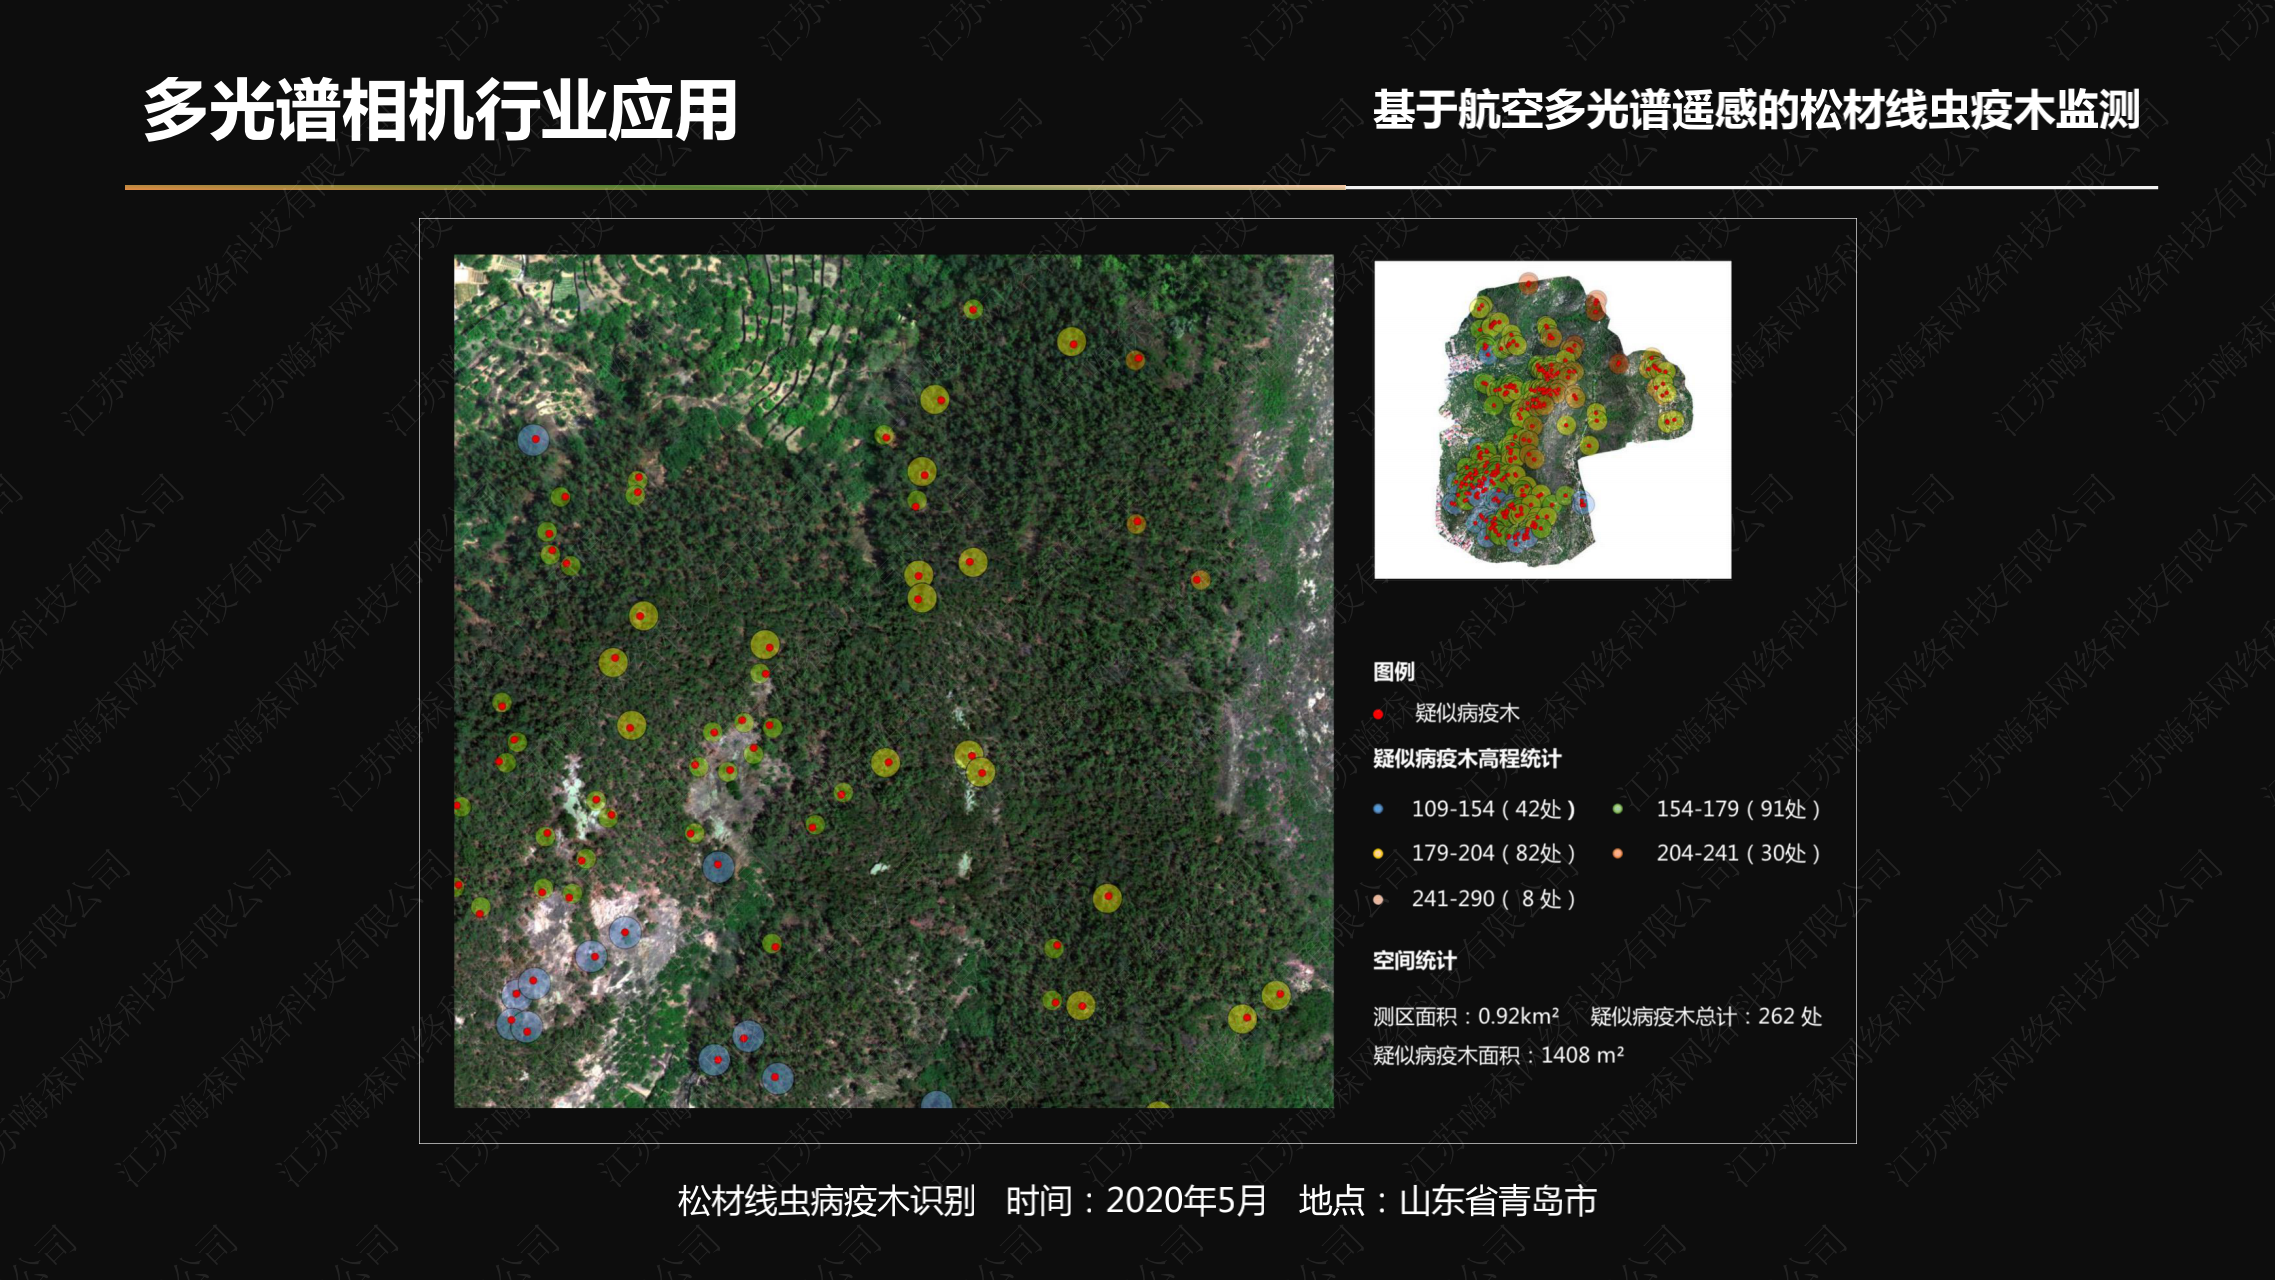Viewport: 2275px width, 1280px height.
Task: Click the 疑似病疫木高程统计 heading
Action: tap(1467, 759)
